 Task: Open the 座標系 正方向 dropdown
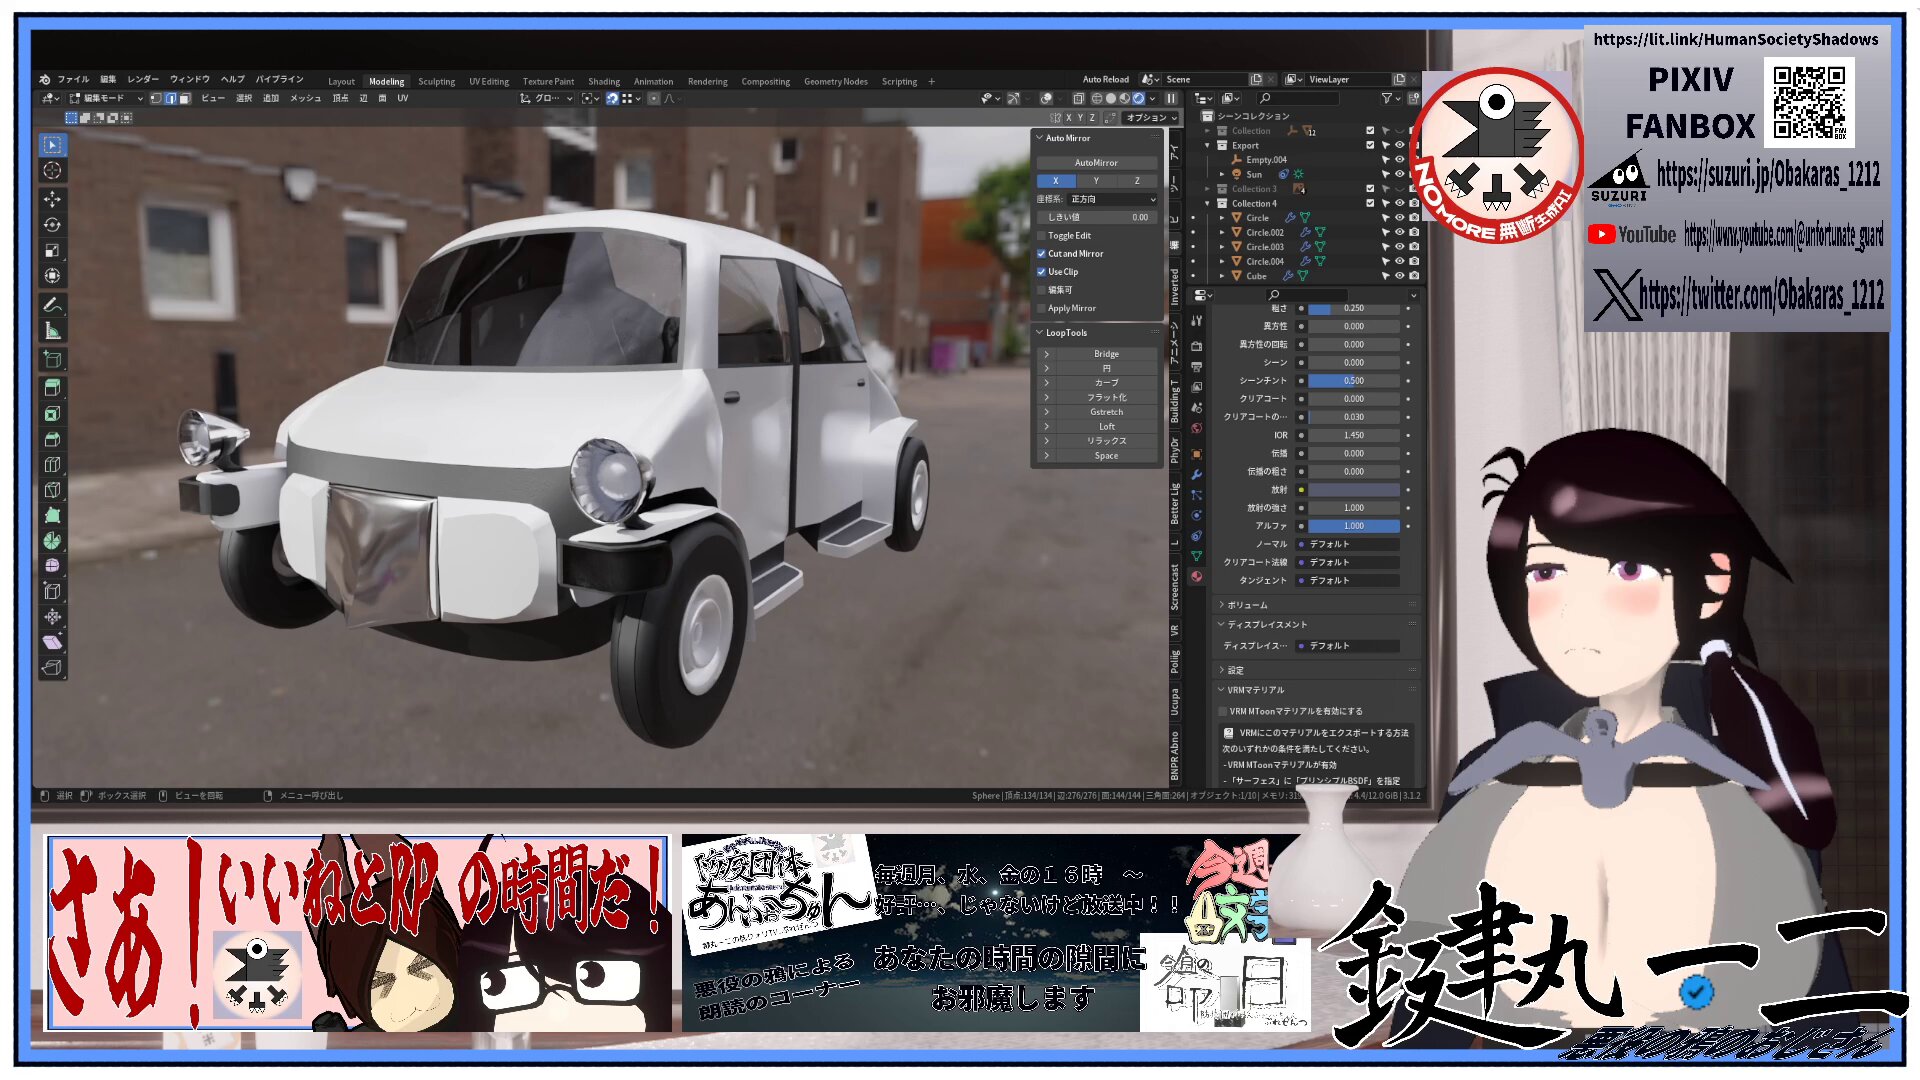[x=1113, y=200]
